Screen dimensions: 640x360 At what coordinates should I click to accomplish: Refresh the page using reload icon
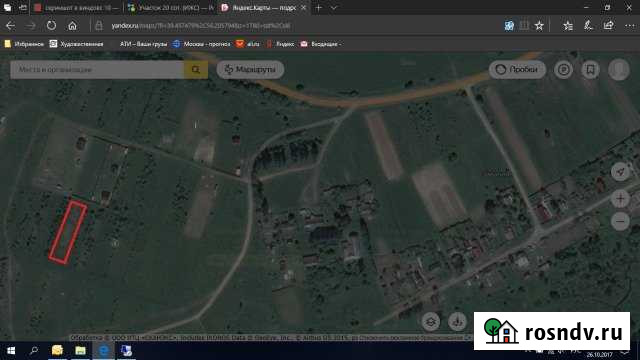pos(51,26)
